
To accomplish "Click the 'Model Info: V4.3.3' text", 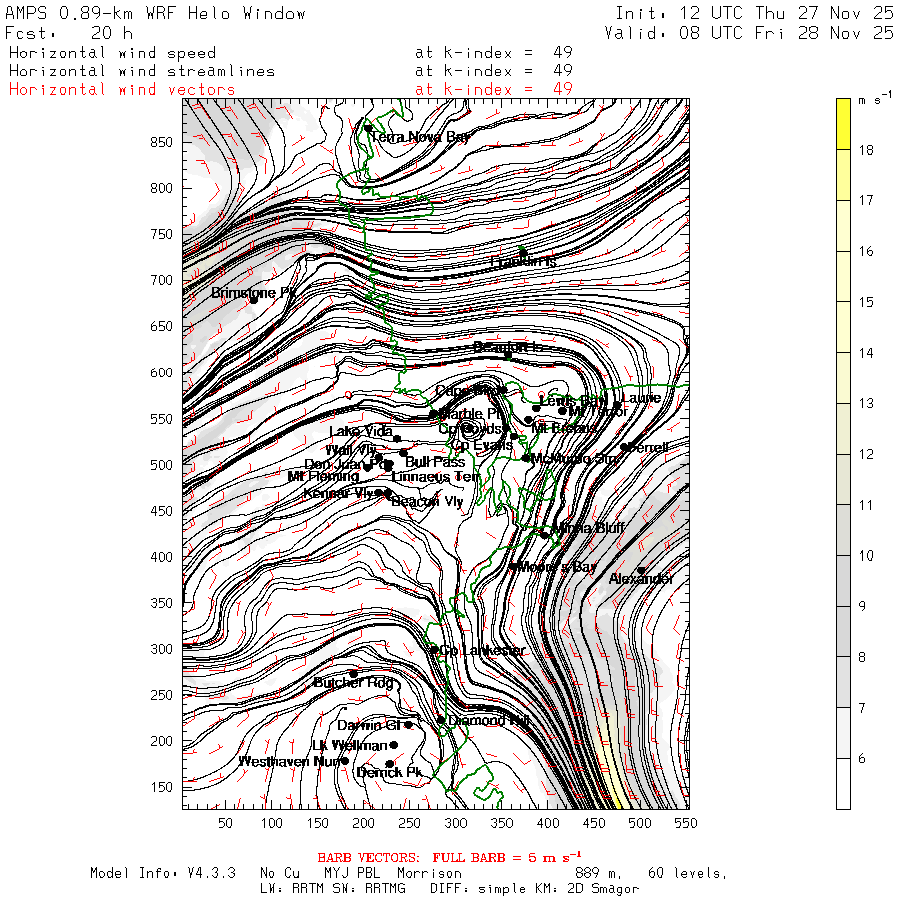I will (x=162, y=873).
